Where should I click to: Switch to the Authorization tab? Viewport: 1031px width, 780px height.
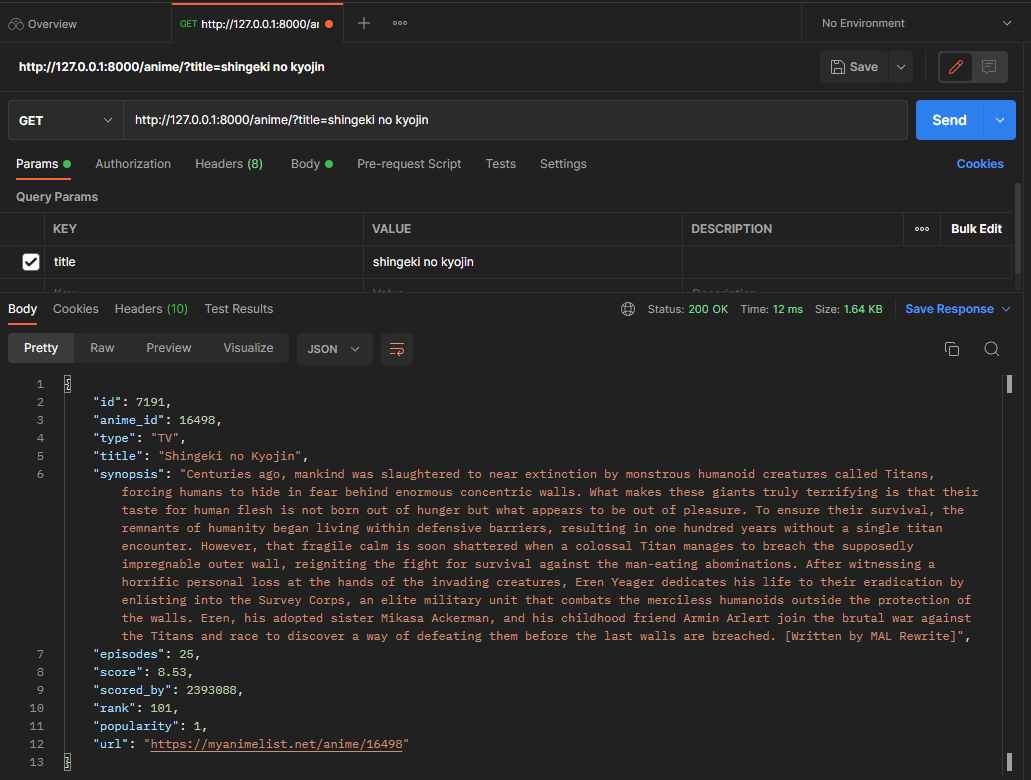[133, 163]
